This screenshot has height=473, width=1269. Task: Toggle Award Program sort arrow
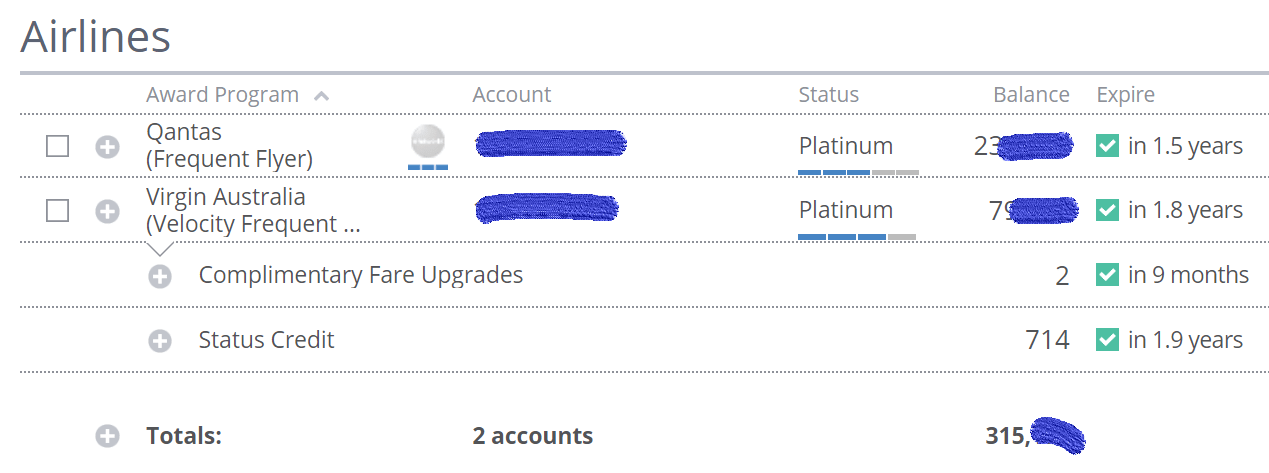pyautogui.click(x=321, y=96)
